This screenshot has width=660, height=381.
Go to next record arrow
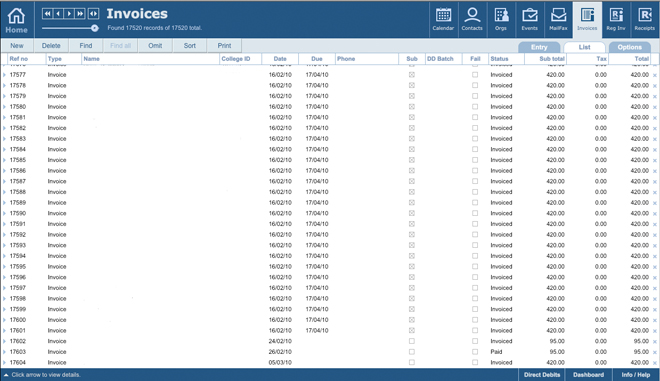69,14
